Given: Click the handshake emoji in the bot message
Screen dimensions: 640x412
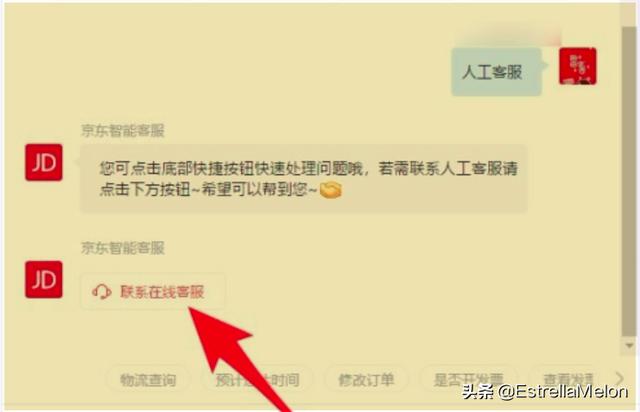Looking at the screenshot, I should (x=330, y=190).
